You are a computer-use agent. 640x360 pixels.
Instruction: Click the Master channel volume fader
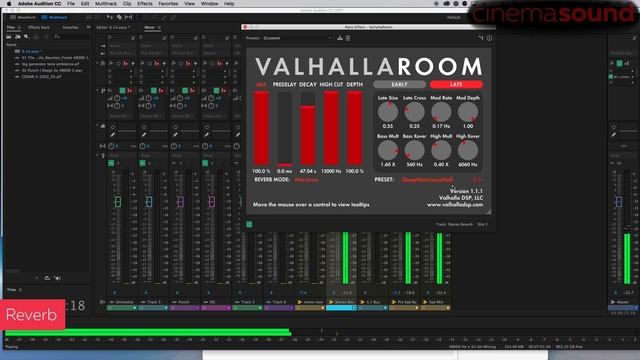619,202
